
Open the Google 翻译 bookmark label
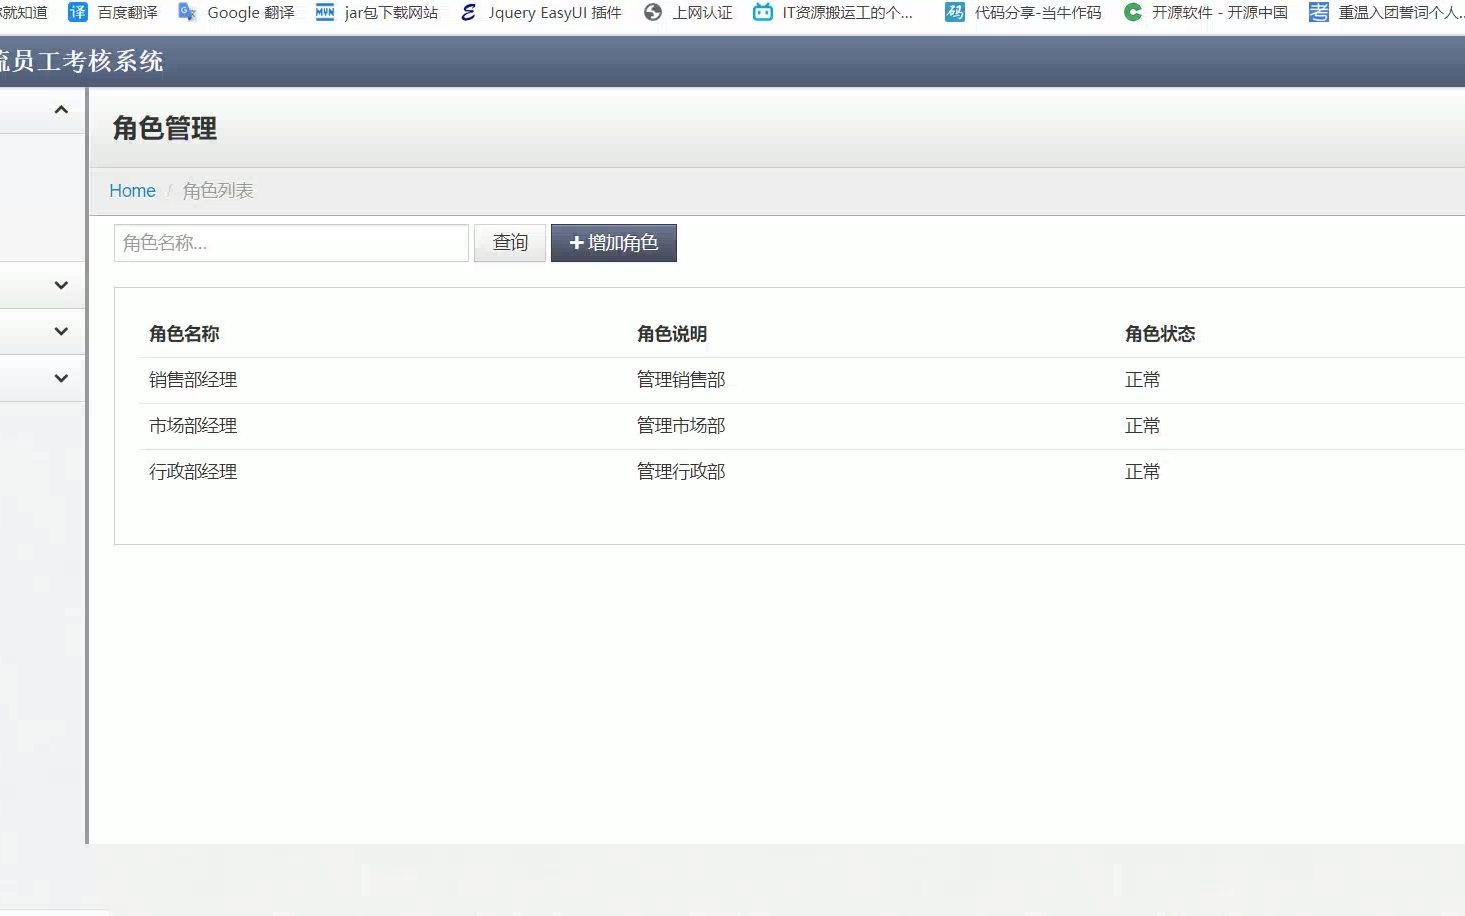pyautogui.click(x=251, y=12)
